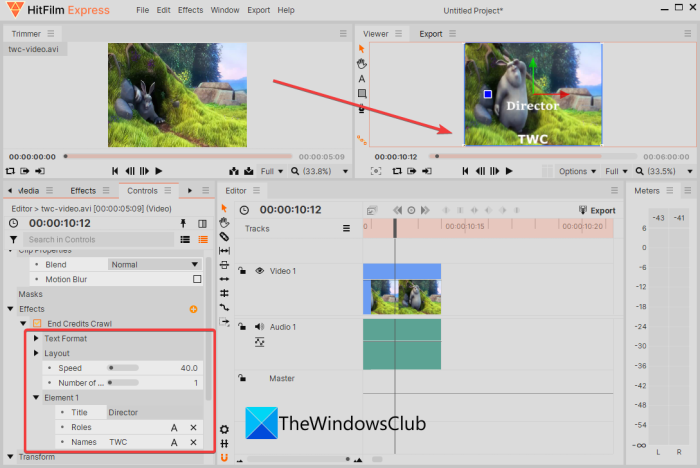
Task: Lock the Video 1 track
Action: pyautogui.click(x=242, y=271)
